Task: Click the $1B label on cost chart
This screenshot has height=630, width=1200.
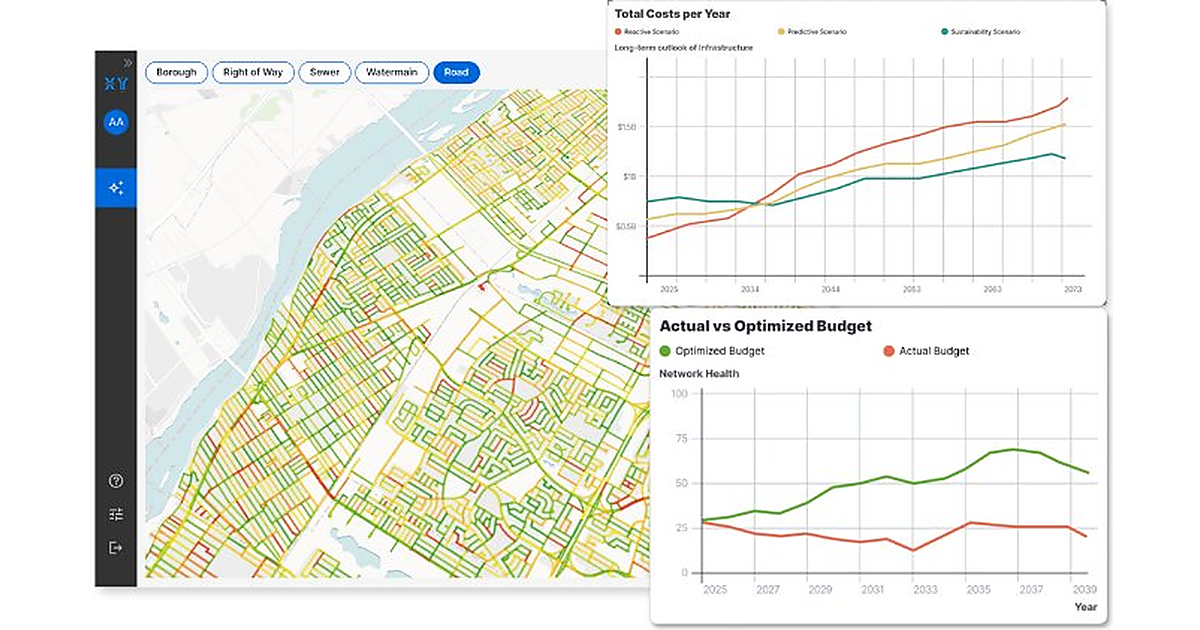Action: [x=629, y=177]
